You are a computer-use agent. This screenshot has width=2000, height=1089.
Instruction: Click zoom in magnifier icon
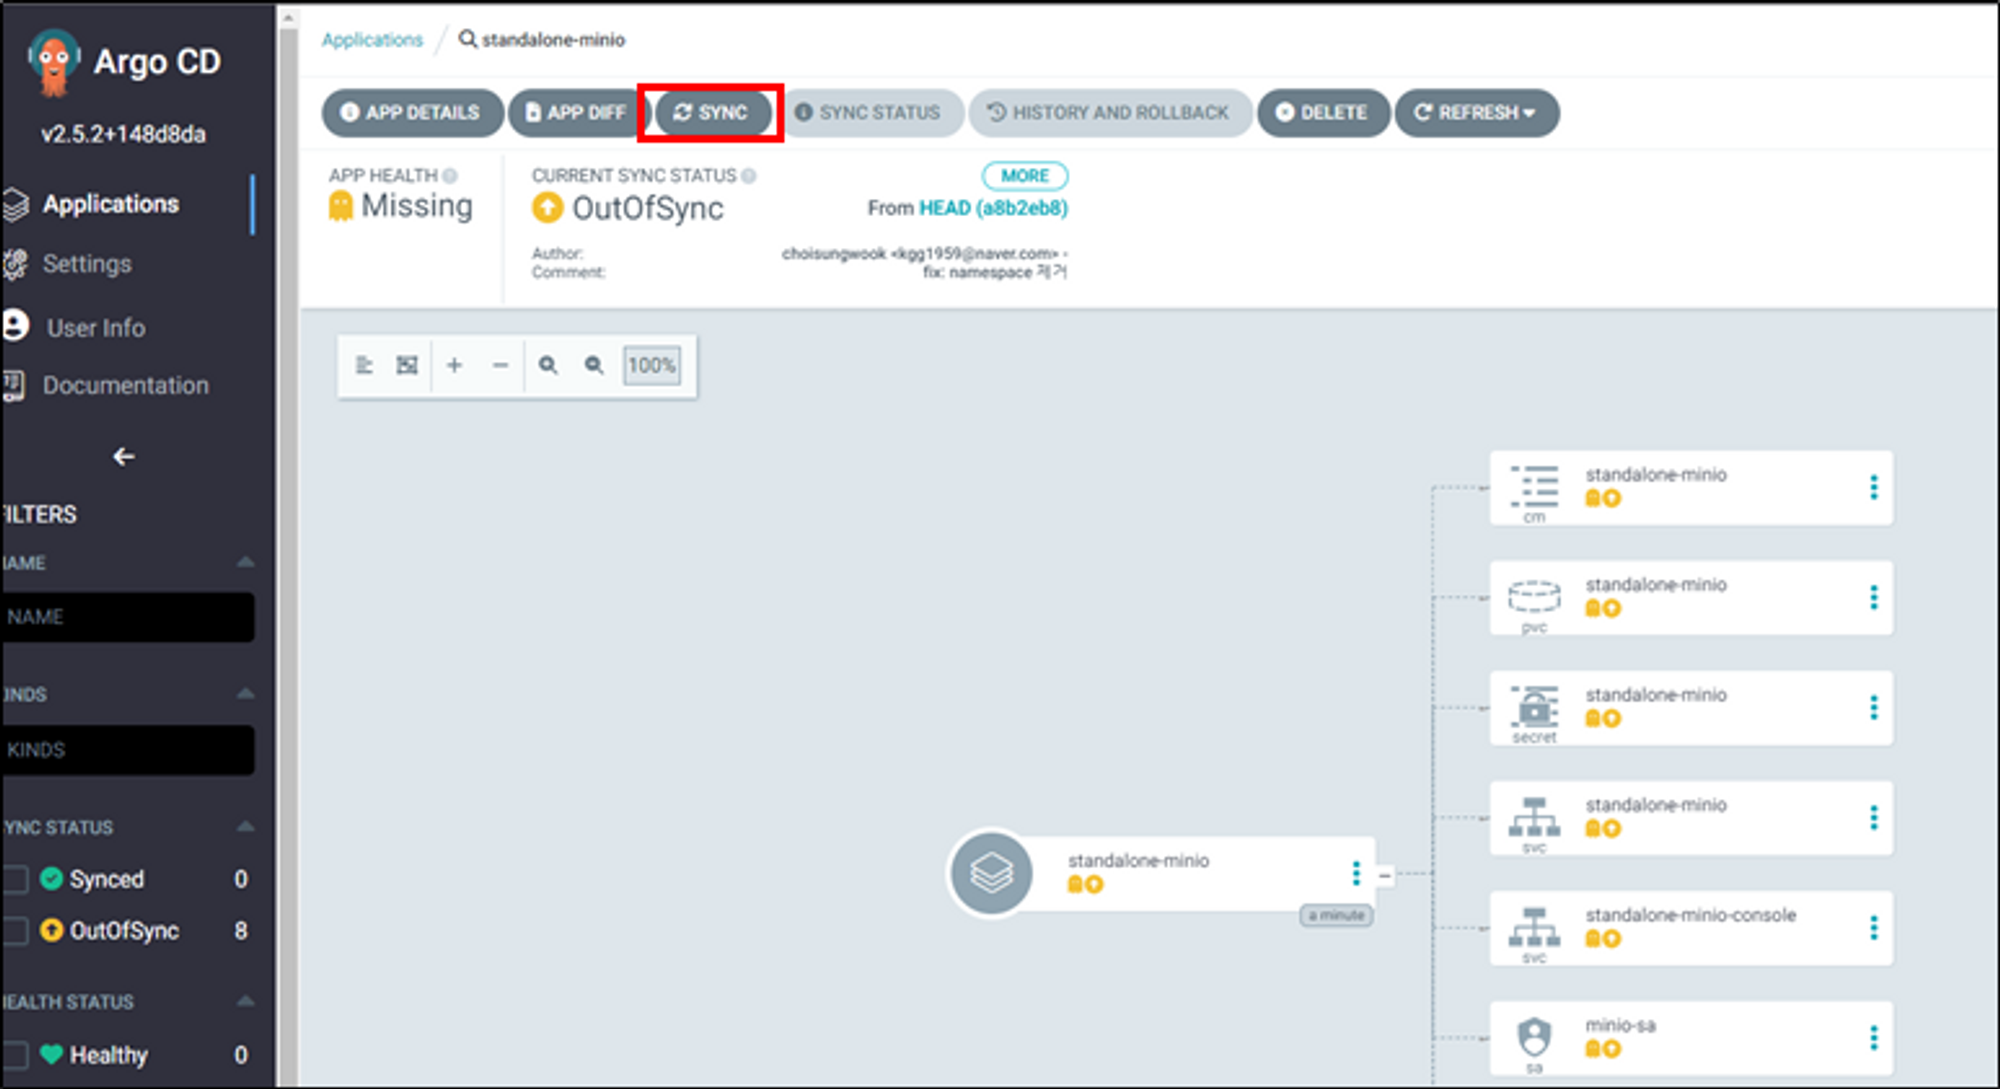coord(548,366)
